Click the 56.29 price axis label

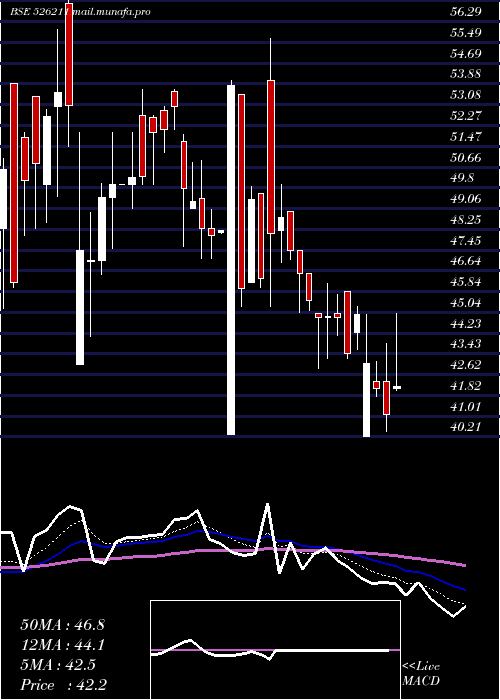[x=466, y=12]
